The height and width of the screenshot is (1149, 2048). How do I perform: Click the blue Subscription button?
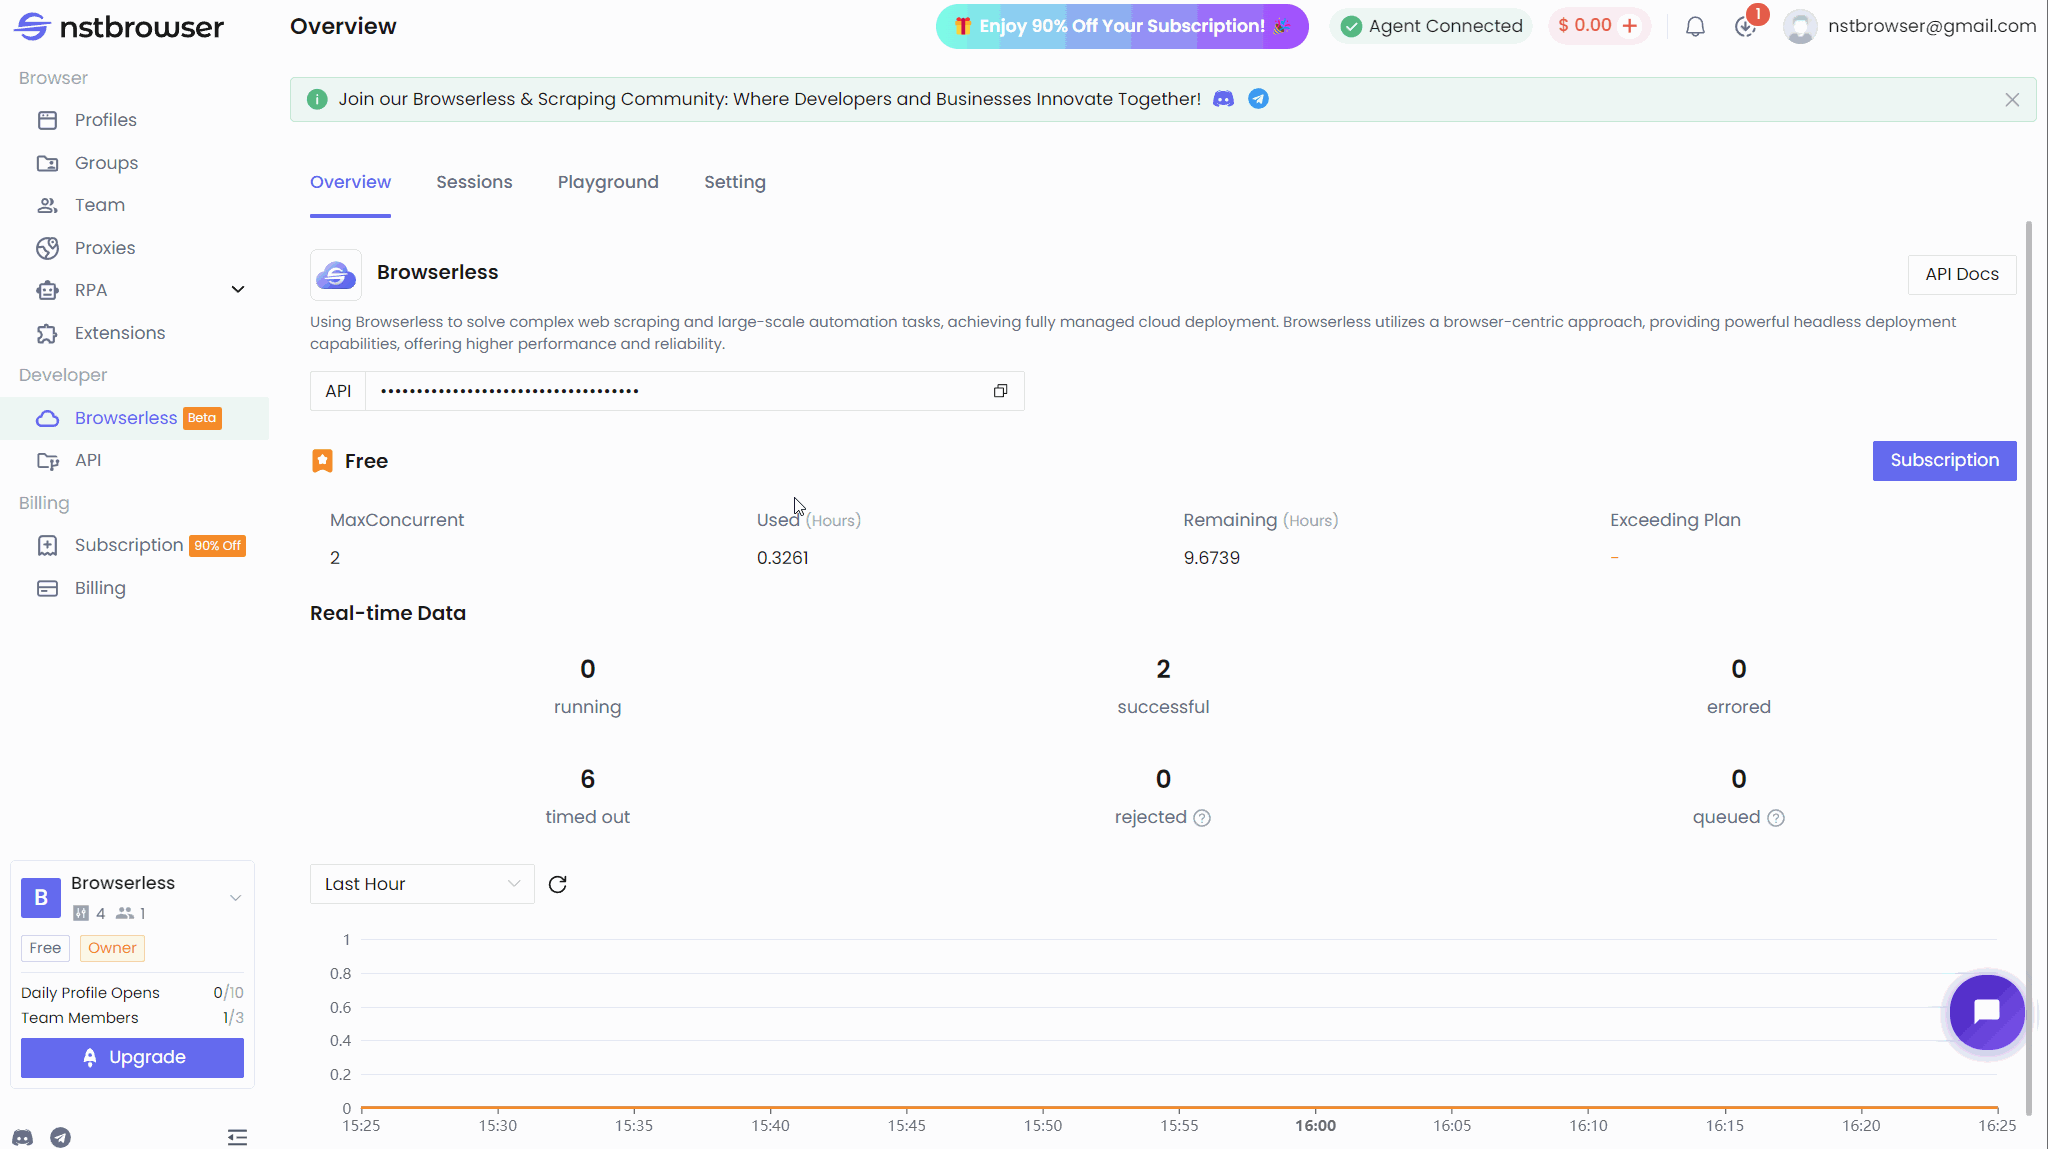pos(1944,461)
